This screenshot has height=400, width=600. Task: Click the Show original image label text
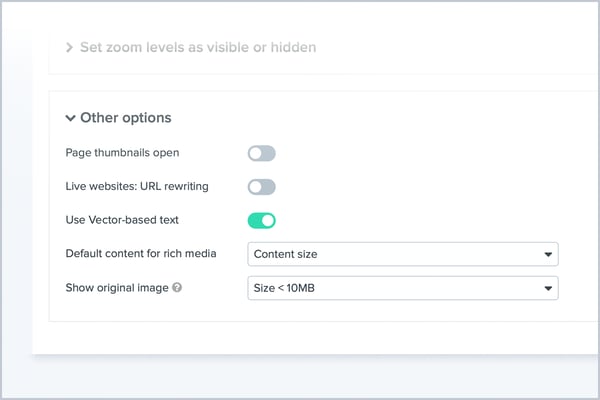pyautogui.click(x=115, y=288)
